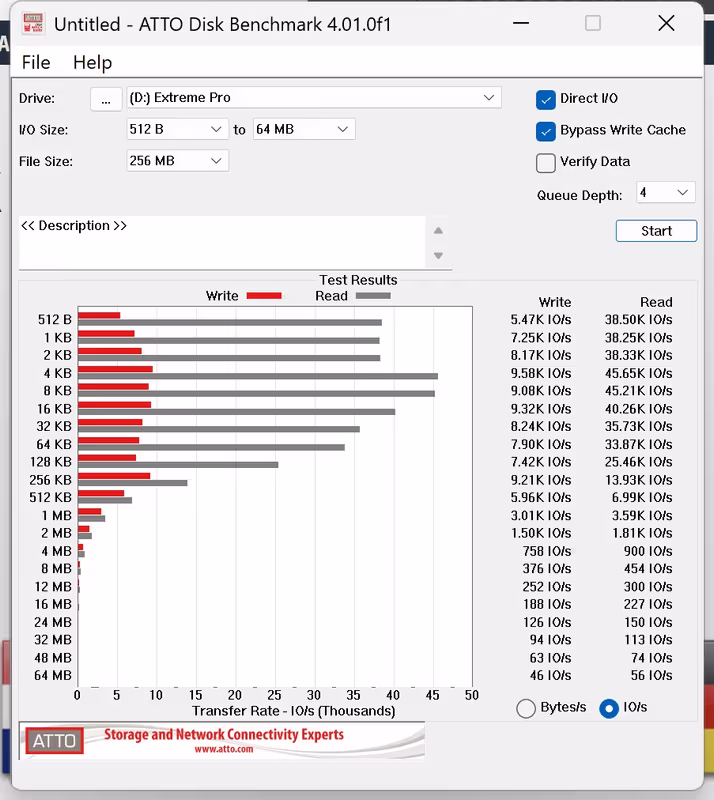The width and height of the screenshot is (714, 800).
Task: Disable Bypass Write Cache checkbox
Action: pyautogui.click(x=546, y=131)
